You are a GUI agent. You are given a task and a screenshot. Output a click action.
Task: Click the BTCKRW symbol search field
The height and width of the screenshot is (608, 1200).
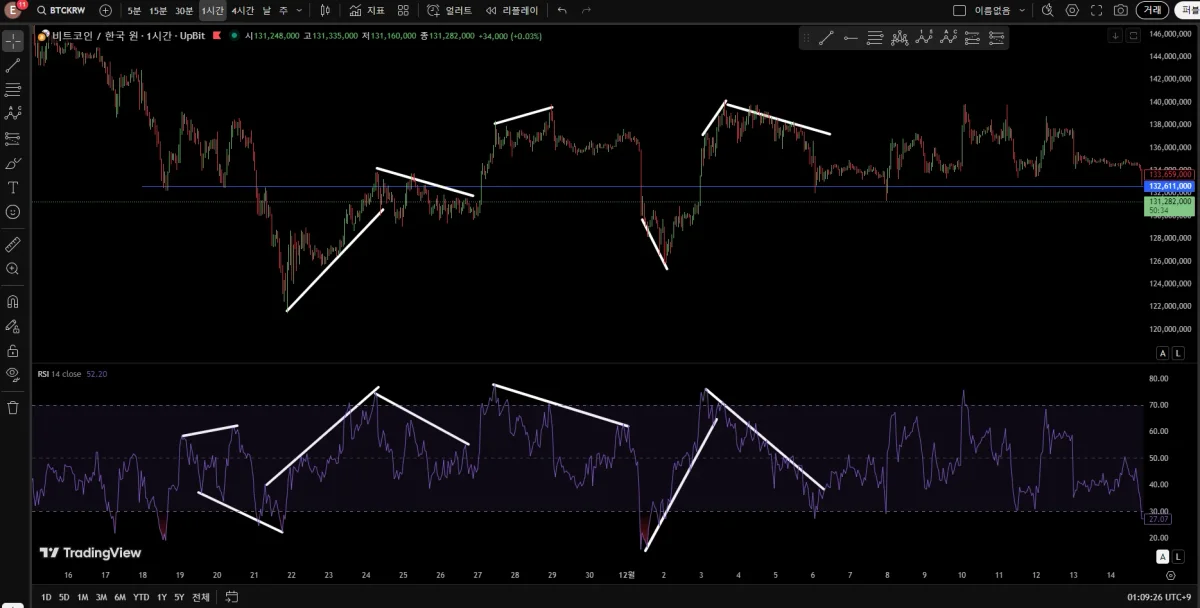click(61, 10)
